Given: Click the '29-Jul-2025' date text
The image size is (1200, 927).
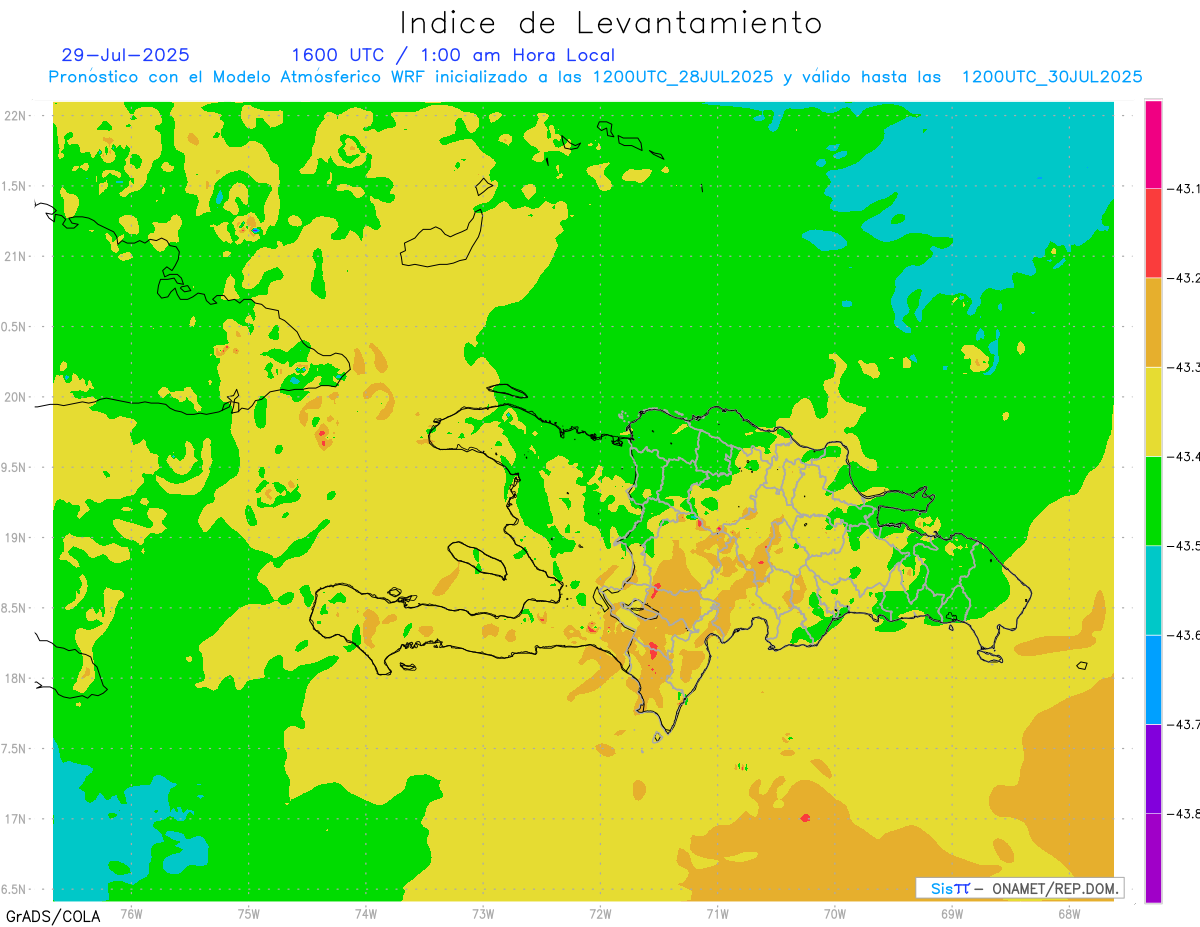Looking at the screenshot, I should [x=125, y=55].
